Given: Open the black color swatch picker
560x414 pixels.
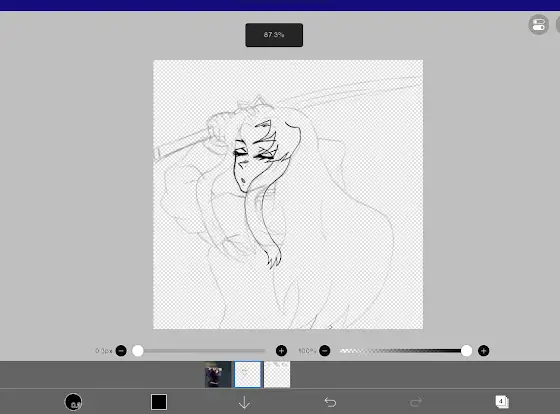Looking at the screenshot, I should pos(159,402).
